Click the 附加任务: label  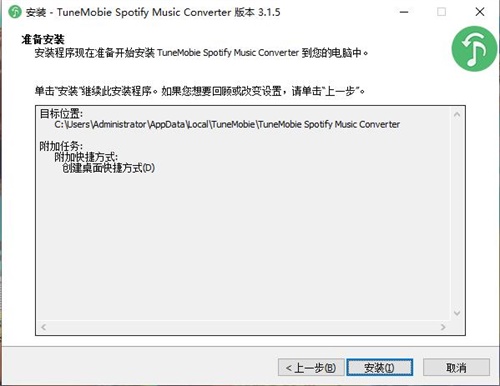61,146
